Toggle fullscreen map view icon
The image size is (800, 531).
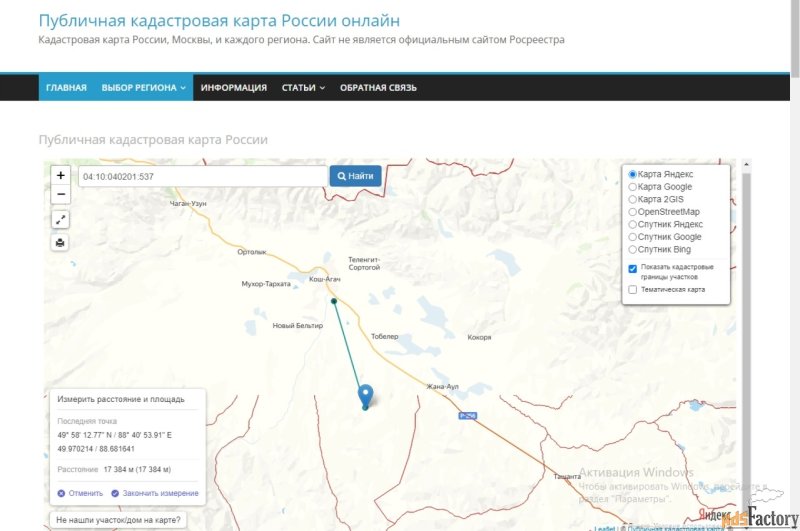pyautogui.click(x=60, y=220)
